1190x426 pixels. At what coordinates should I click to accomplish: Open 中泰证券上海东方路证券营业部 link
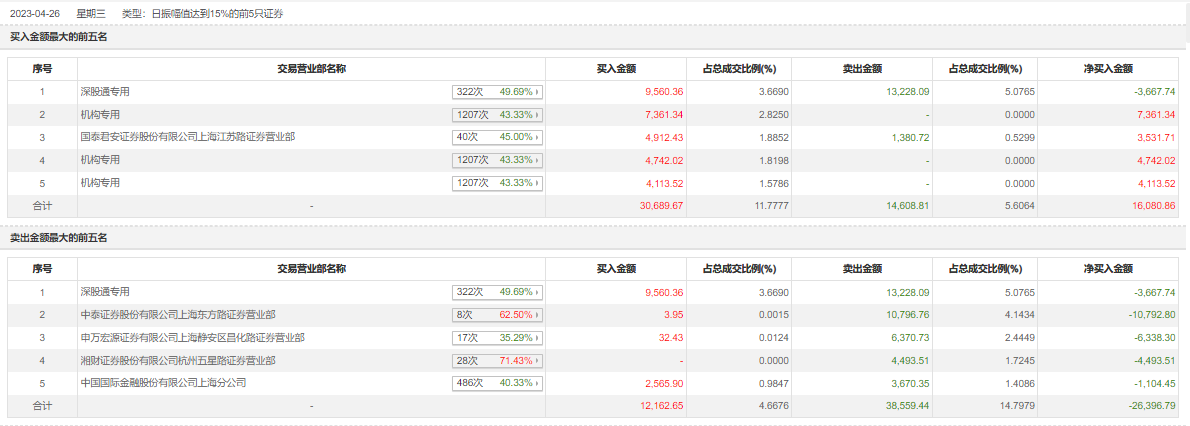pos(178,314)
